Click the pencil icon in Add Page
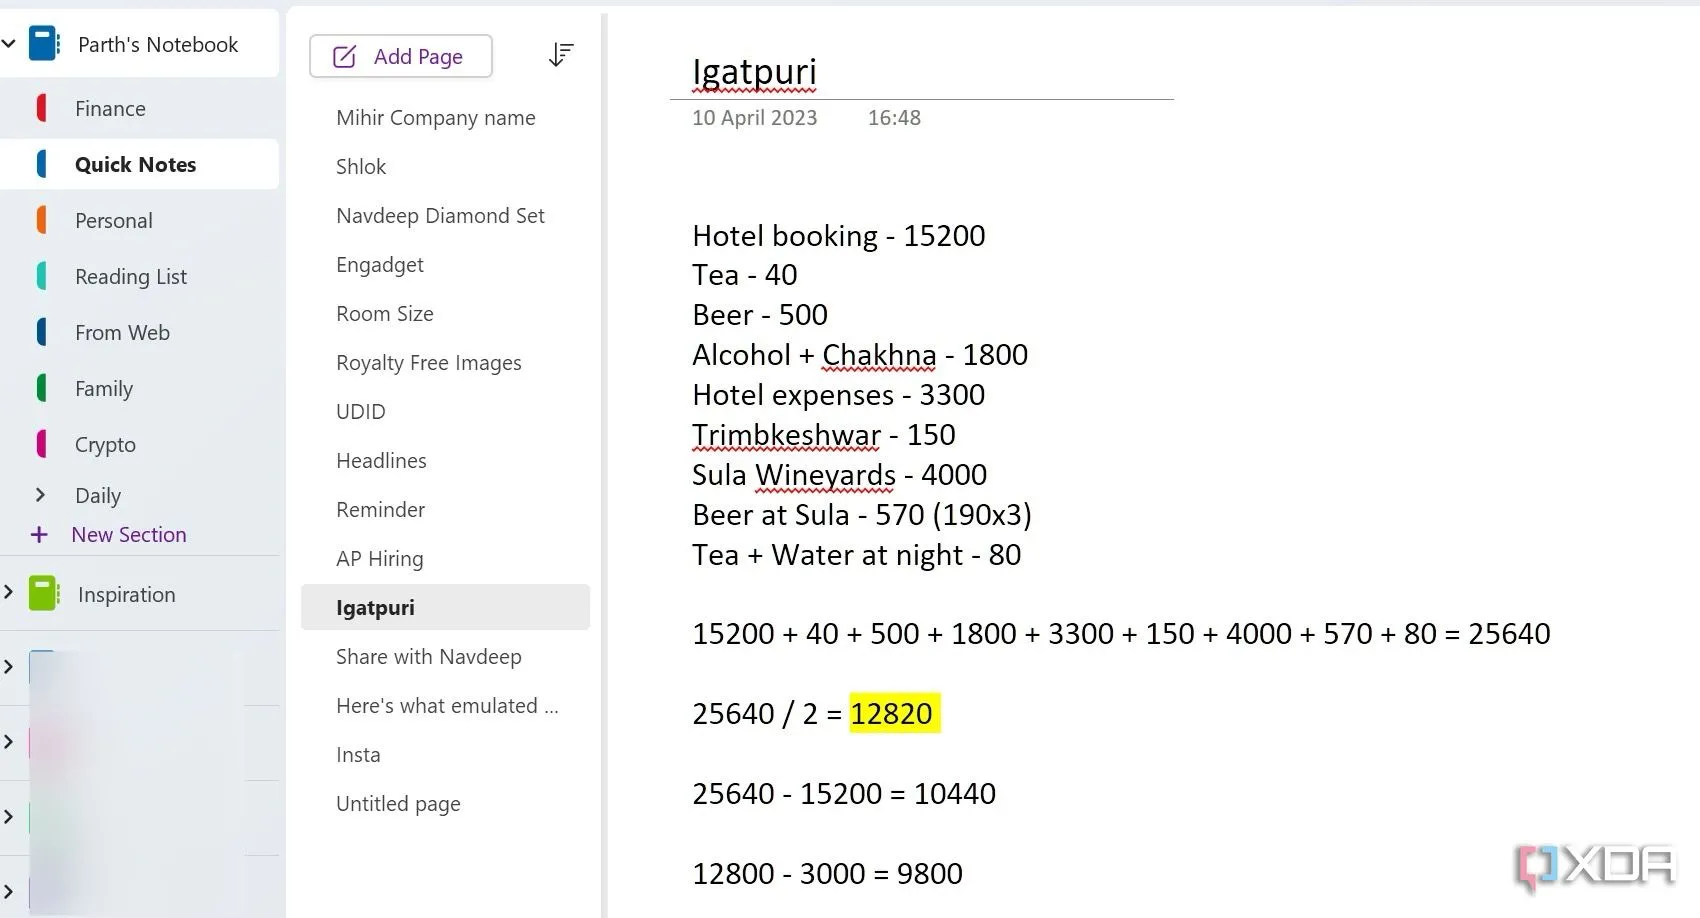 (344, 57)
